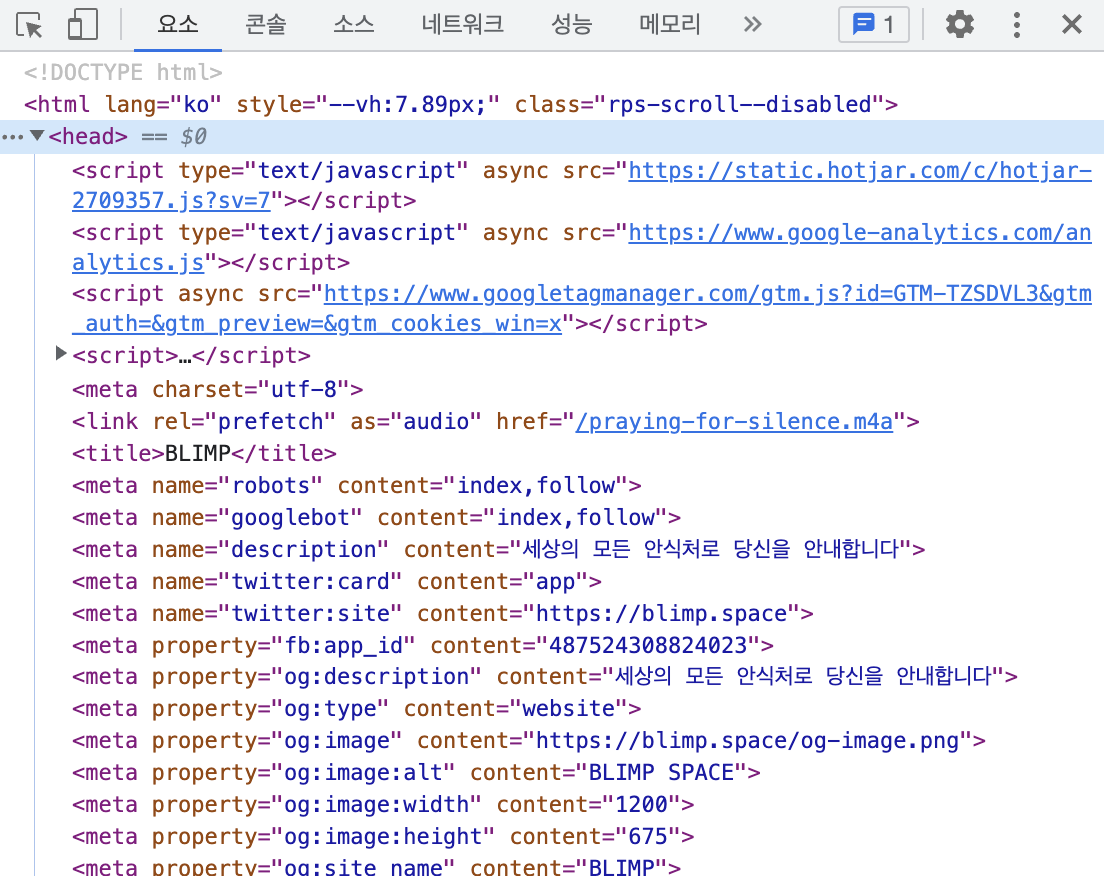Select the title BLIMP node
The width and height of the screenshot is (1104, 876).
coord(204,453)
